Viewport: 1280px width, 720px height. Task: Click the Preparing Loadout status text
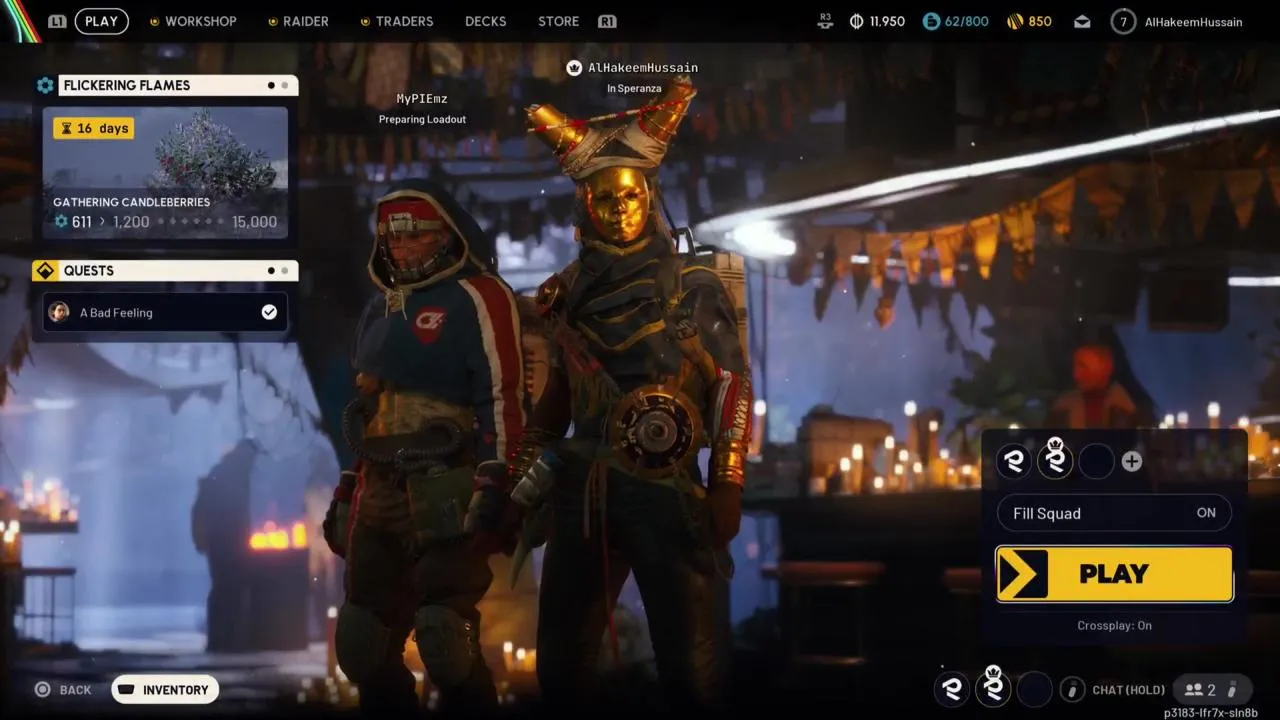tap(422, 119)
